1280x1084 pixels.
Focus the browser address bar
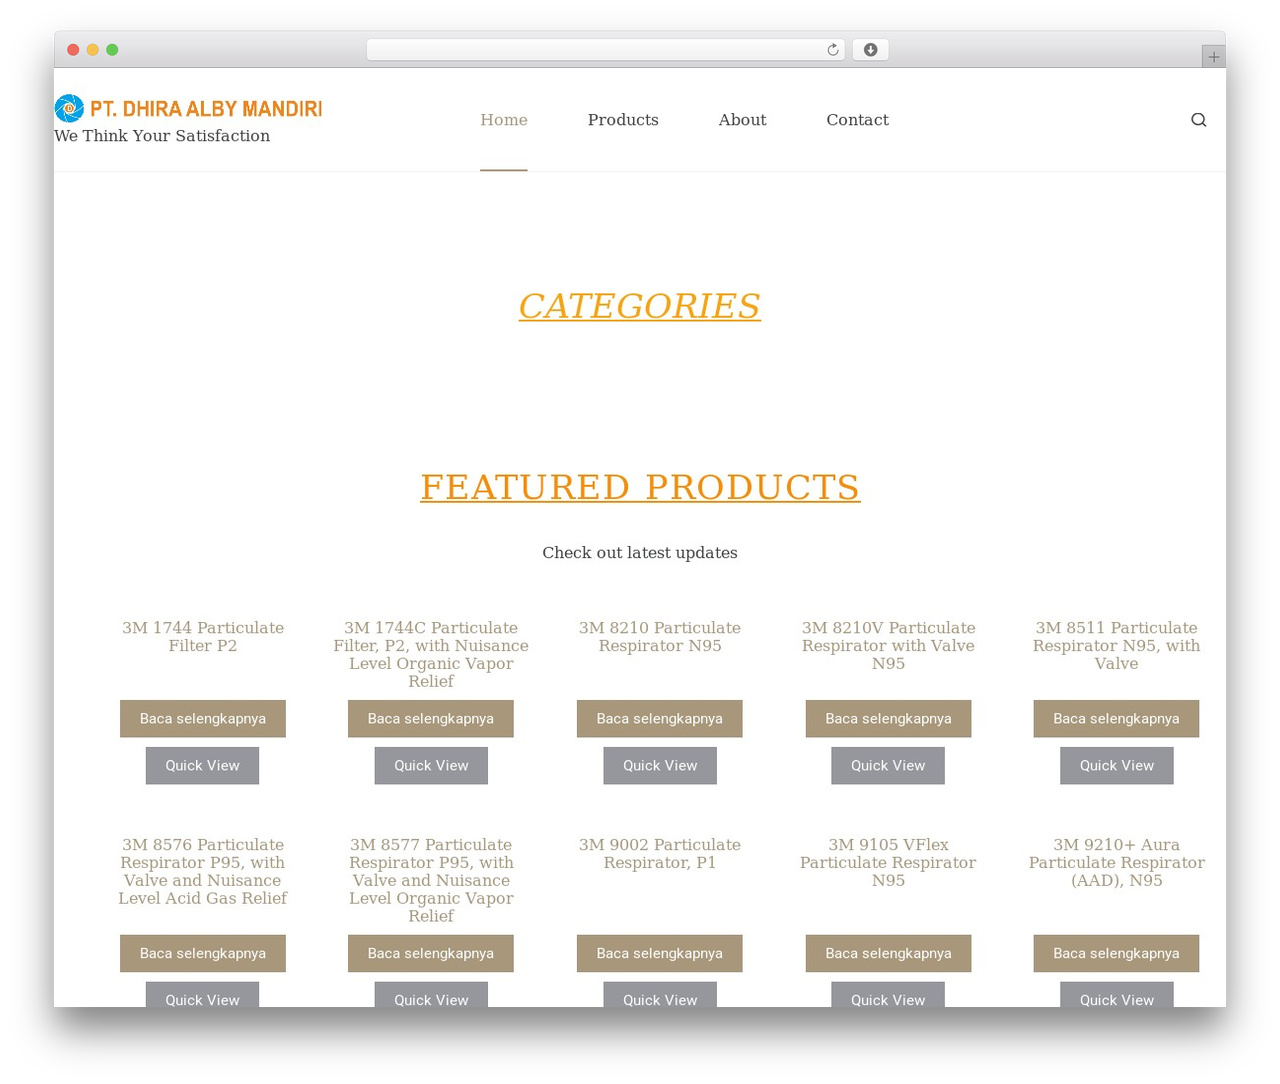(605, 50)
